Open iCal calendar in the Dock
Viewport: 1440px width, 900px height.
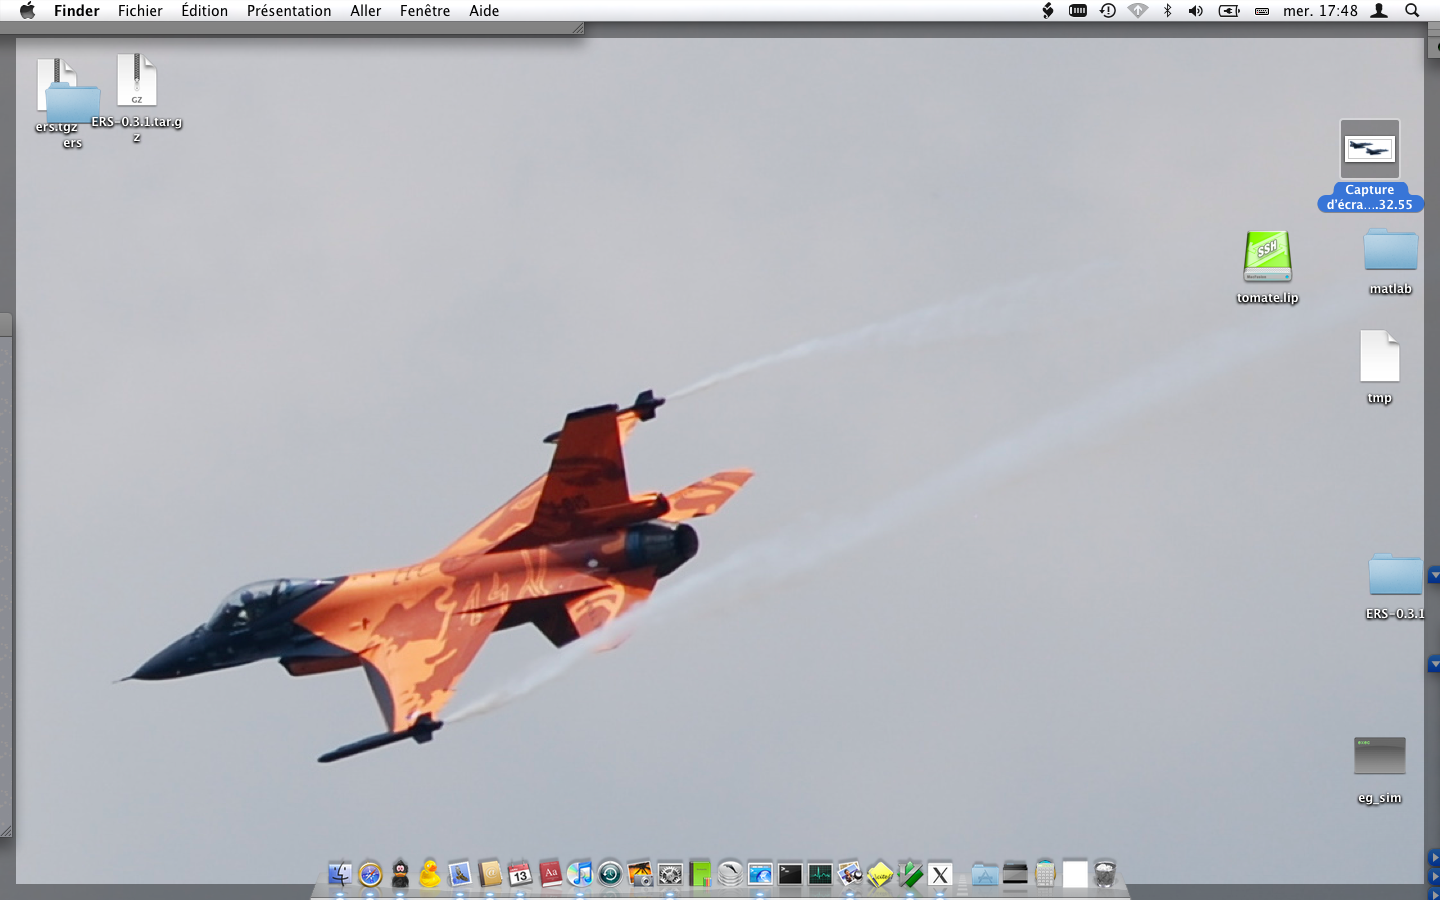pyautogui.click(x=520, y=874)
